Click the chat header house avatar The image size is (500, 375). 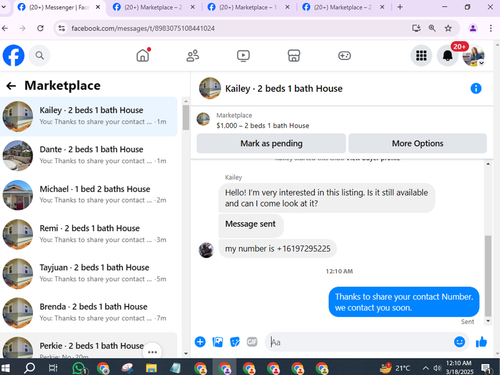[210, 88]
